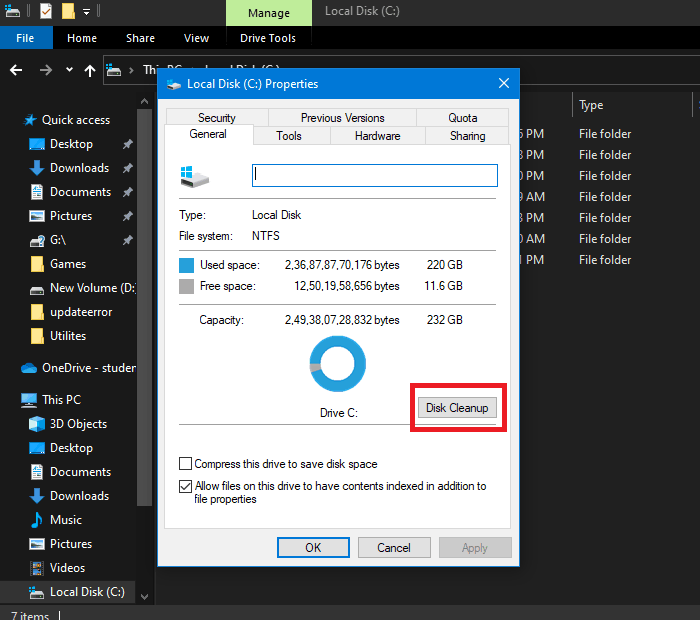The height and width of the screenshot is (620, 700).
Task: Click the Forward arrow in Explorer
Action: tap(46, 70)
